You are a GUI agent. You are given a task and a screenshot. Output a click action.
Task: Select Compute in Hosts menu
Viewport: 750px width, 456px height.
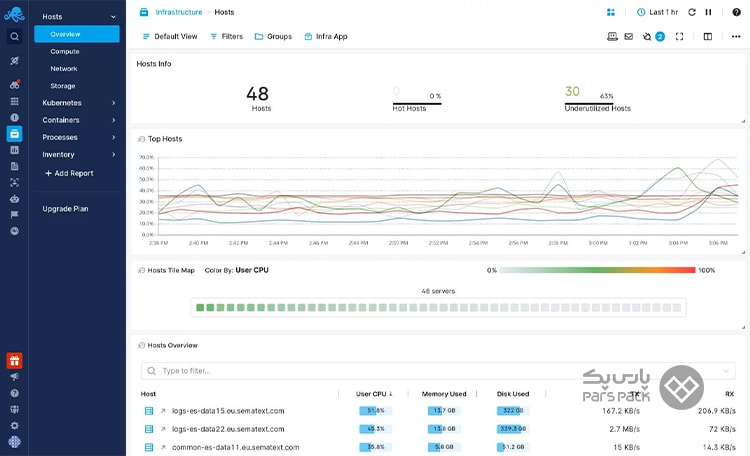tap(65, 51)
